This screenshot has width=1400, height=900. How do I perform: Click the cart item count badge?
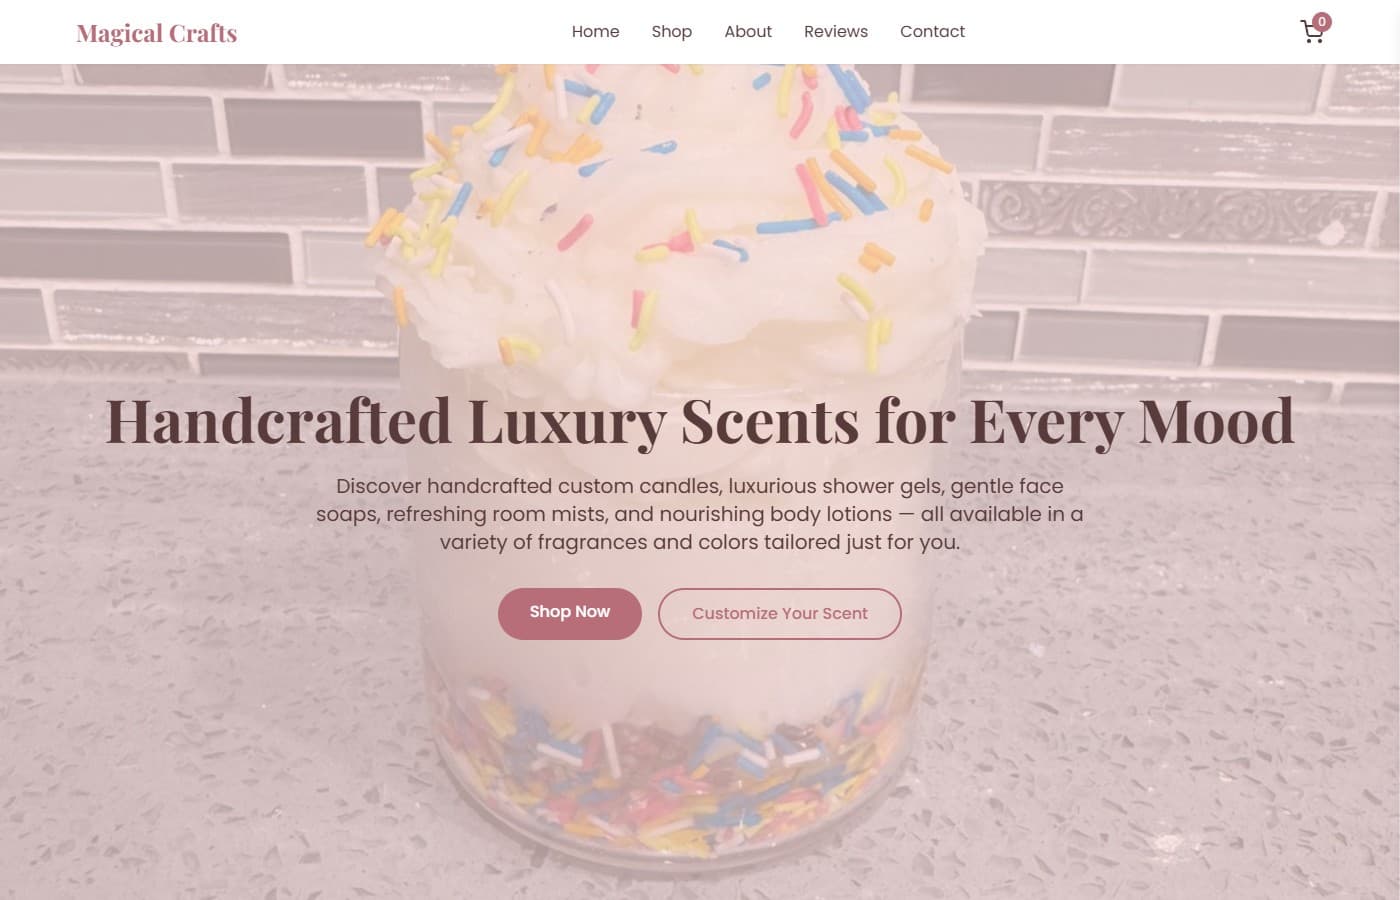[x=1322, y=21]
